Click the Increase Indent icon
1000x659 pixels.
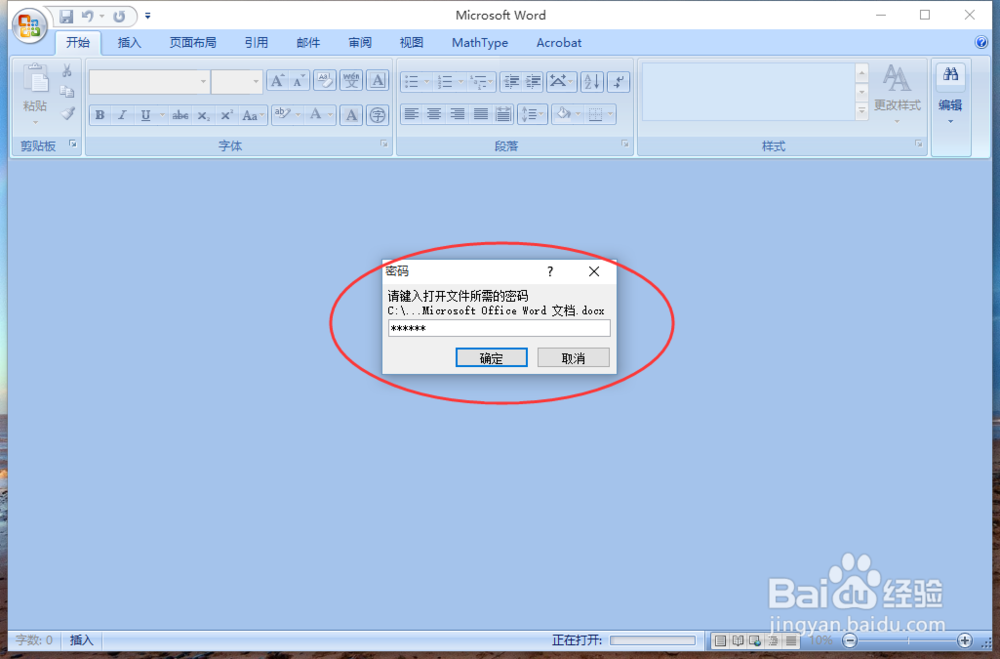(533, 81)
